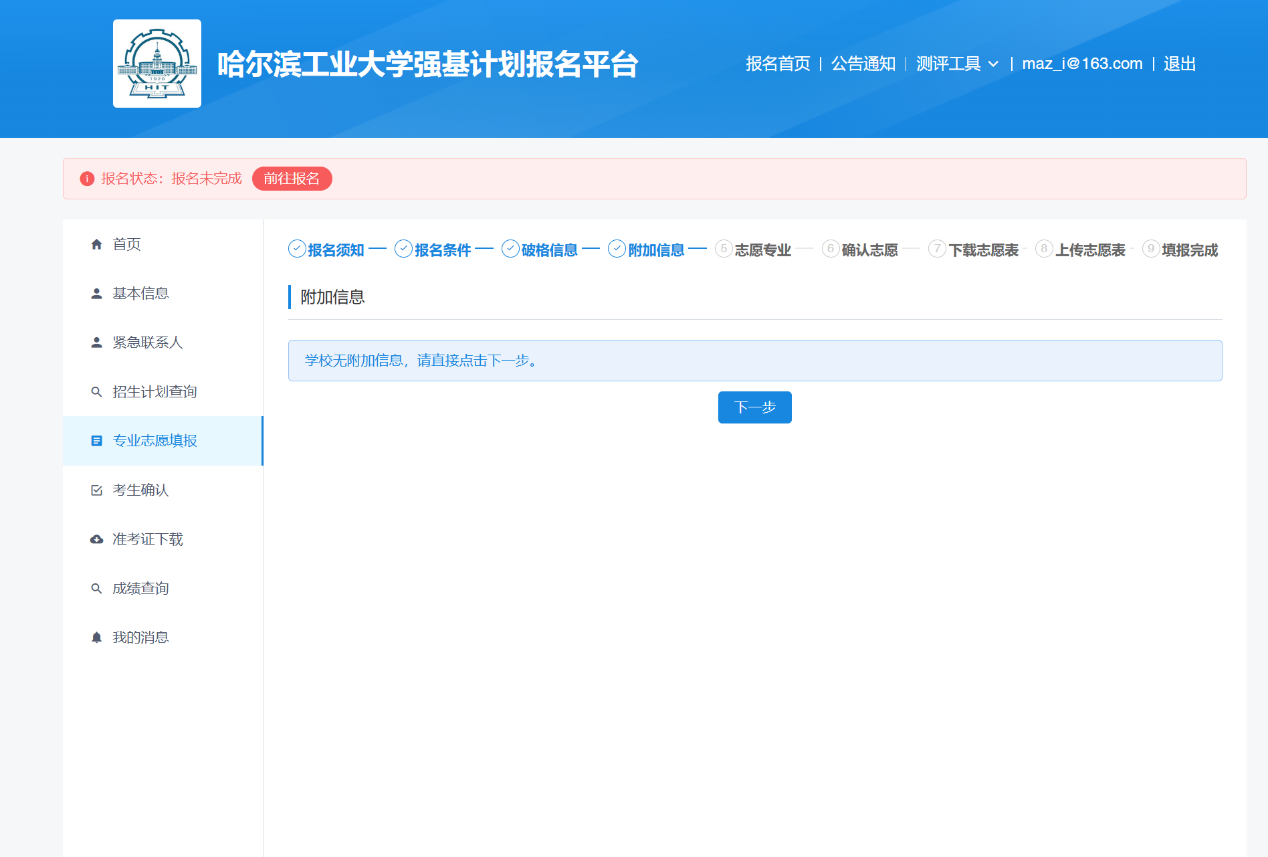Click the cloud download icon beside 准考证下载
The width and height of the screenshot is (1268, 857).
[x=97, y=539]
